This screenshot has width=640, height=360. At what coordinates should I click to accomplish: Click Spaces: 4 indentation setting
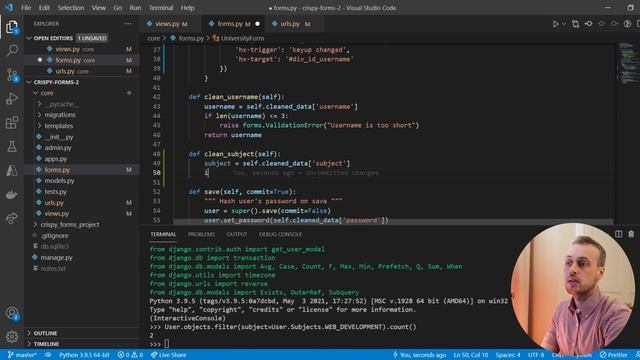(508, 355)
